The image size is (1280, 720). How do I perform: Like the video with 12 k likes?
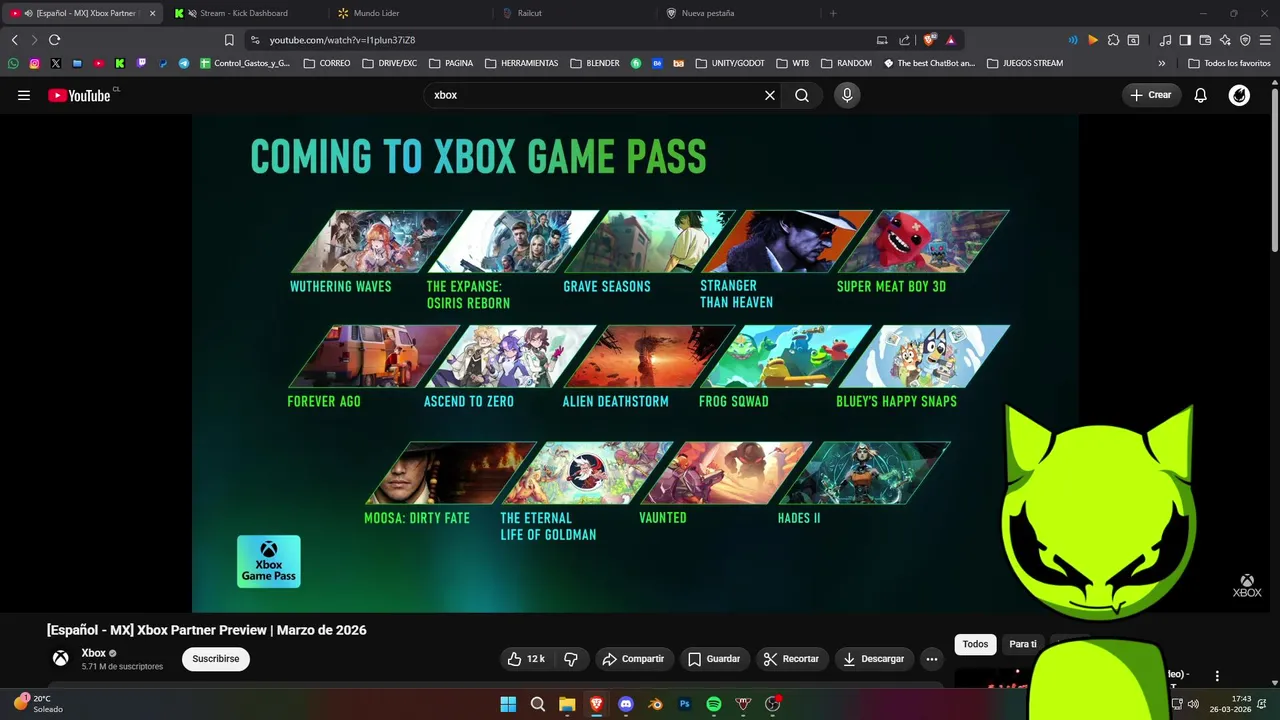(526, 659)
